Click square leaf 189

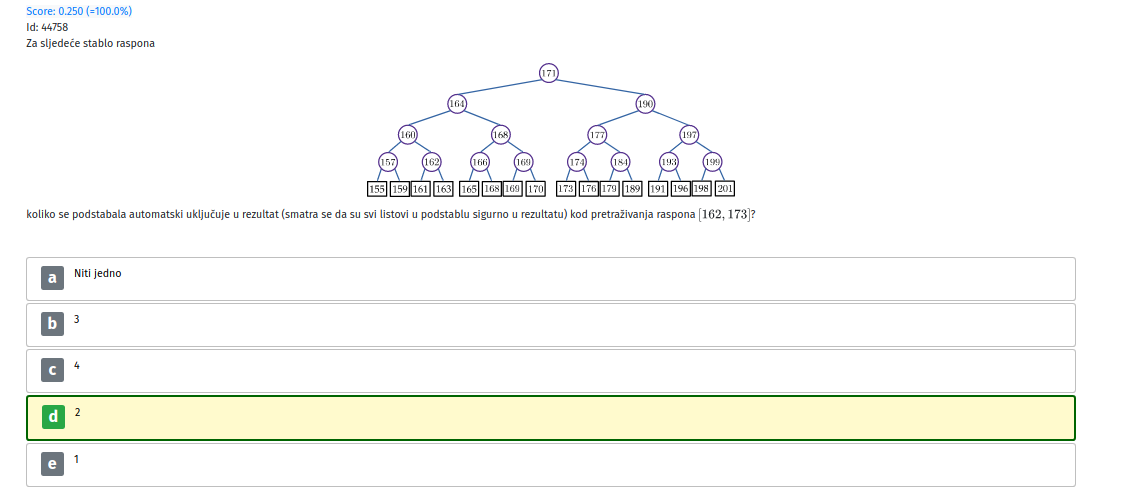coord(632,189)
